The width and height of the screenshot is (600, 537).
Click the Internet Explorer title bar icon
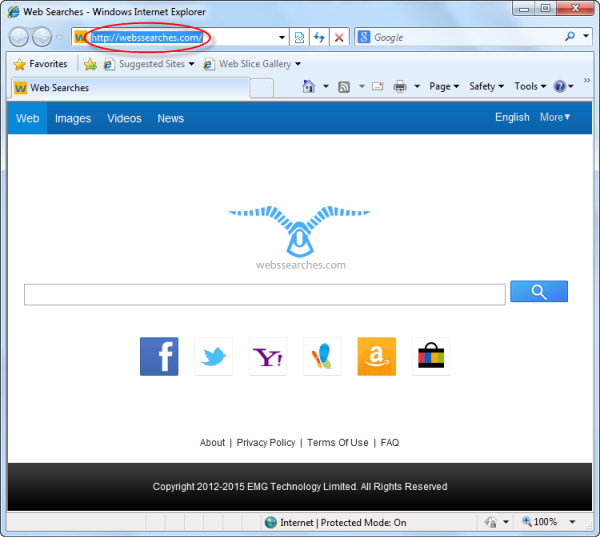coord(13,12)
